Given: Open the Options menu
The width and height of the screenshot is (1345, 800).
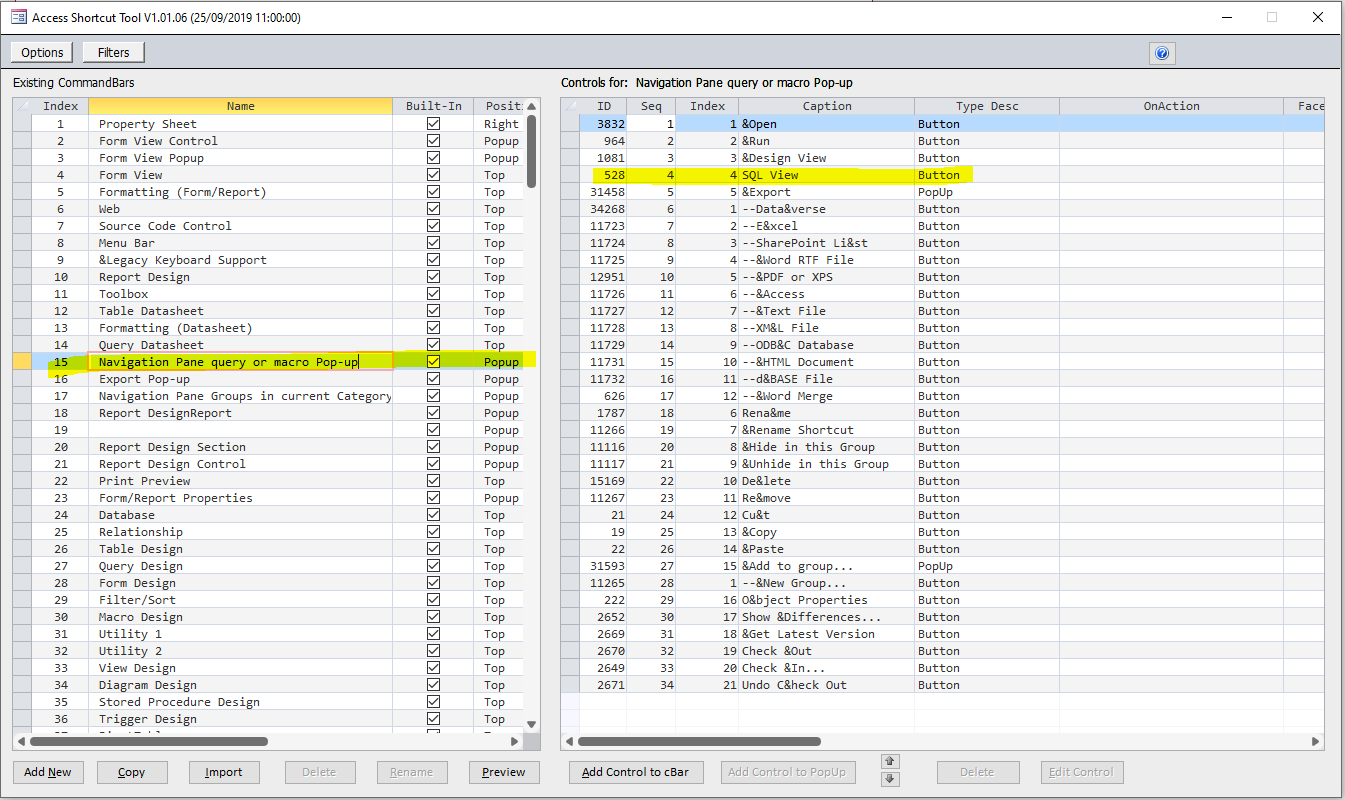Looking at the screenshot, I should 42,52.
